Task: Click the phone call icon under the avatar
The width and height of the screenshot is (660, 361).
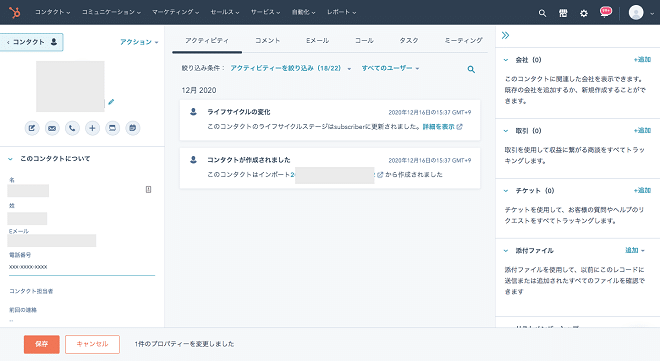Action: pos(72,128)
